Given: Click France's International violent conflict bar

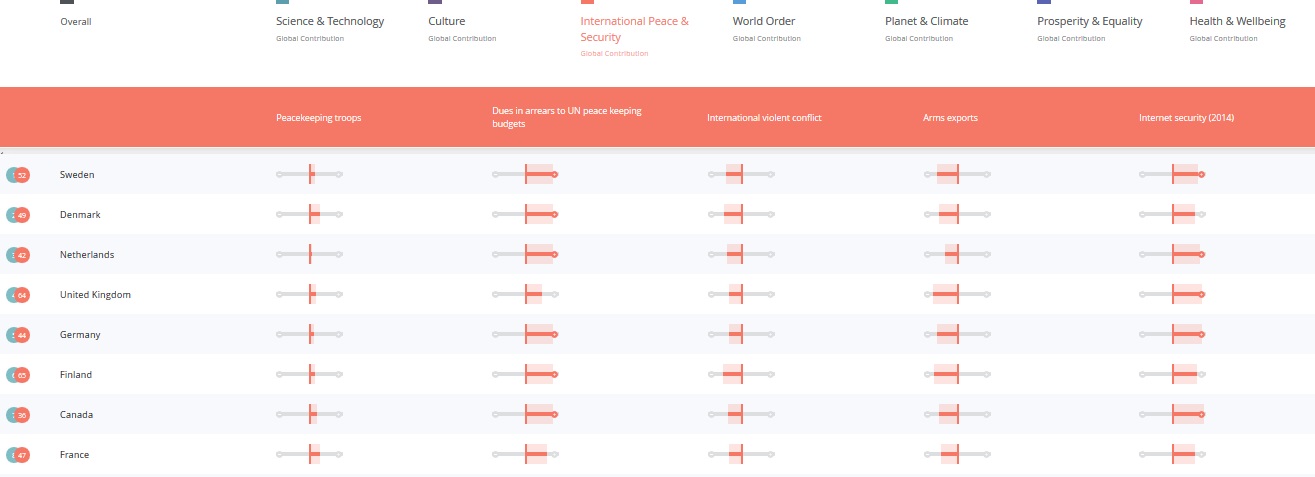Looking at the screenshot, I should (x=741, y=455).
